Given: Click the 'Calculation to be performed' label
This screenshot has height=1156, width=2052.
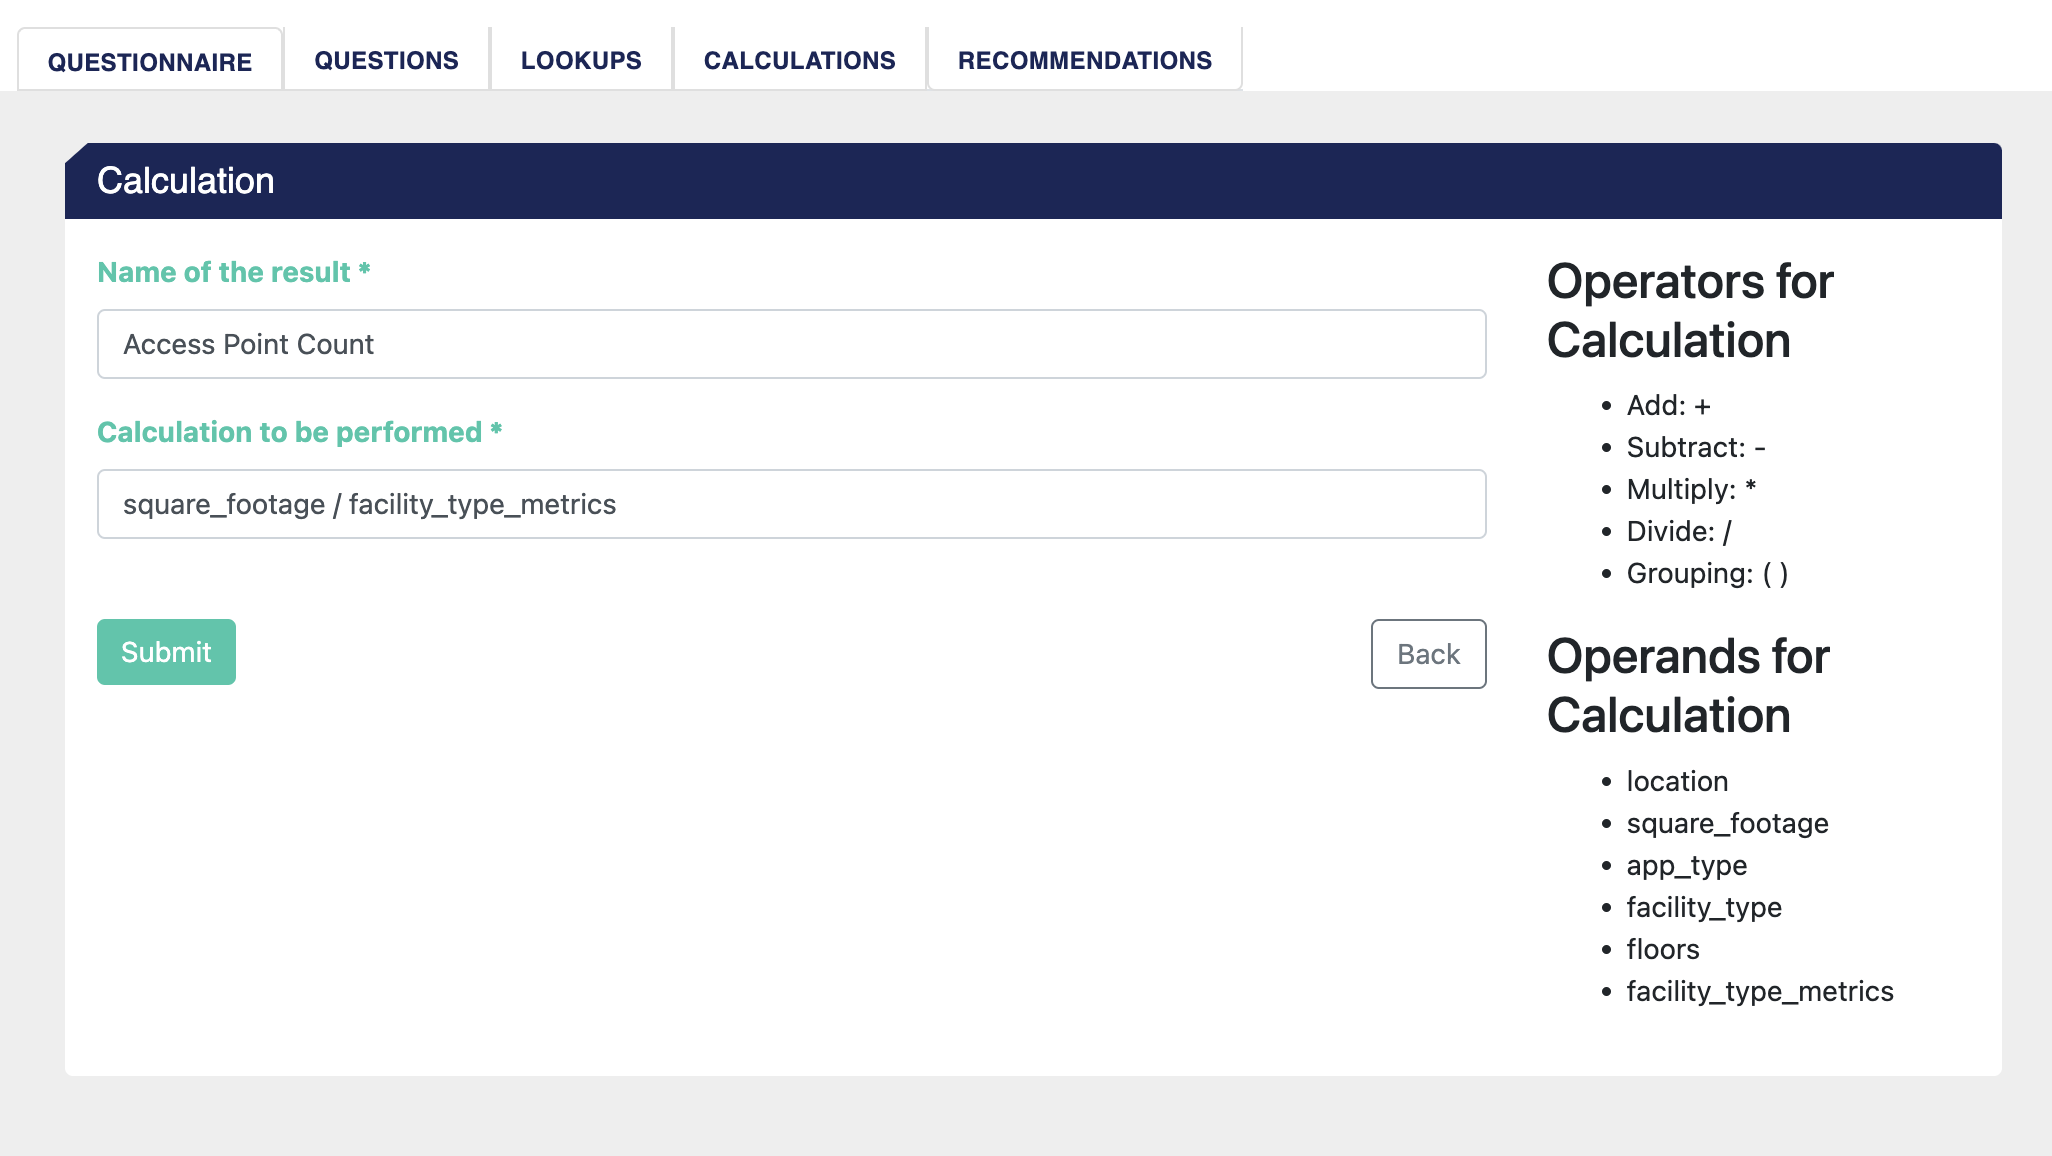Looking at the screenshot, I should (299, 432).
